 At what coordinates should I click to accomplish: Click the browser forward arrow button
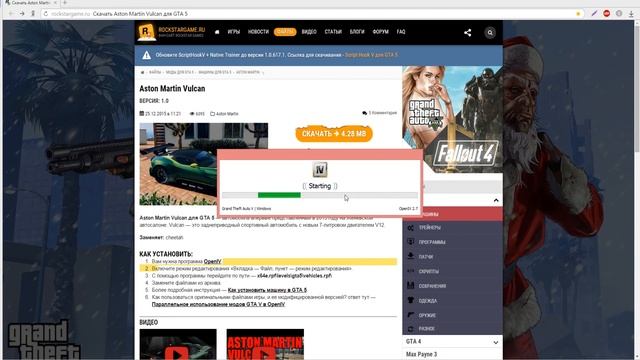point(22,14)
